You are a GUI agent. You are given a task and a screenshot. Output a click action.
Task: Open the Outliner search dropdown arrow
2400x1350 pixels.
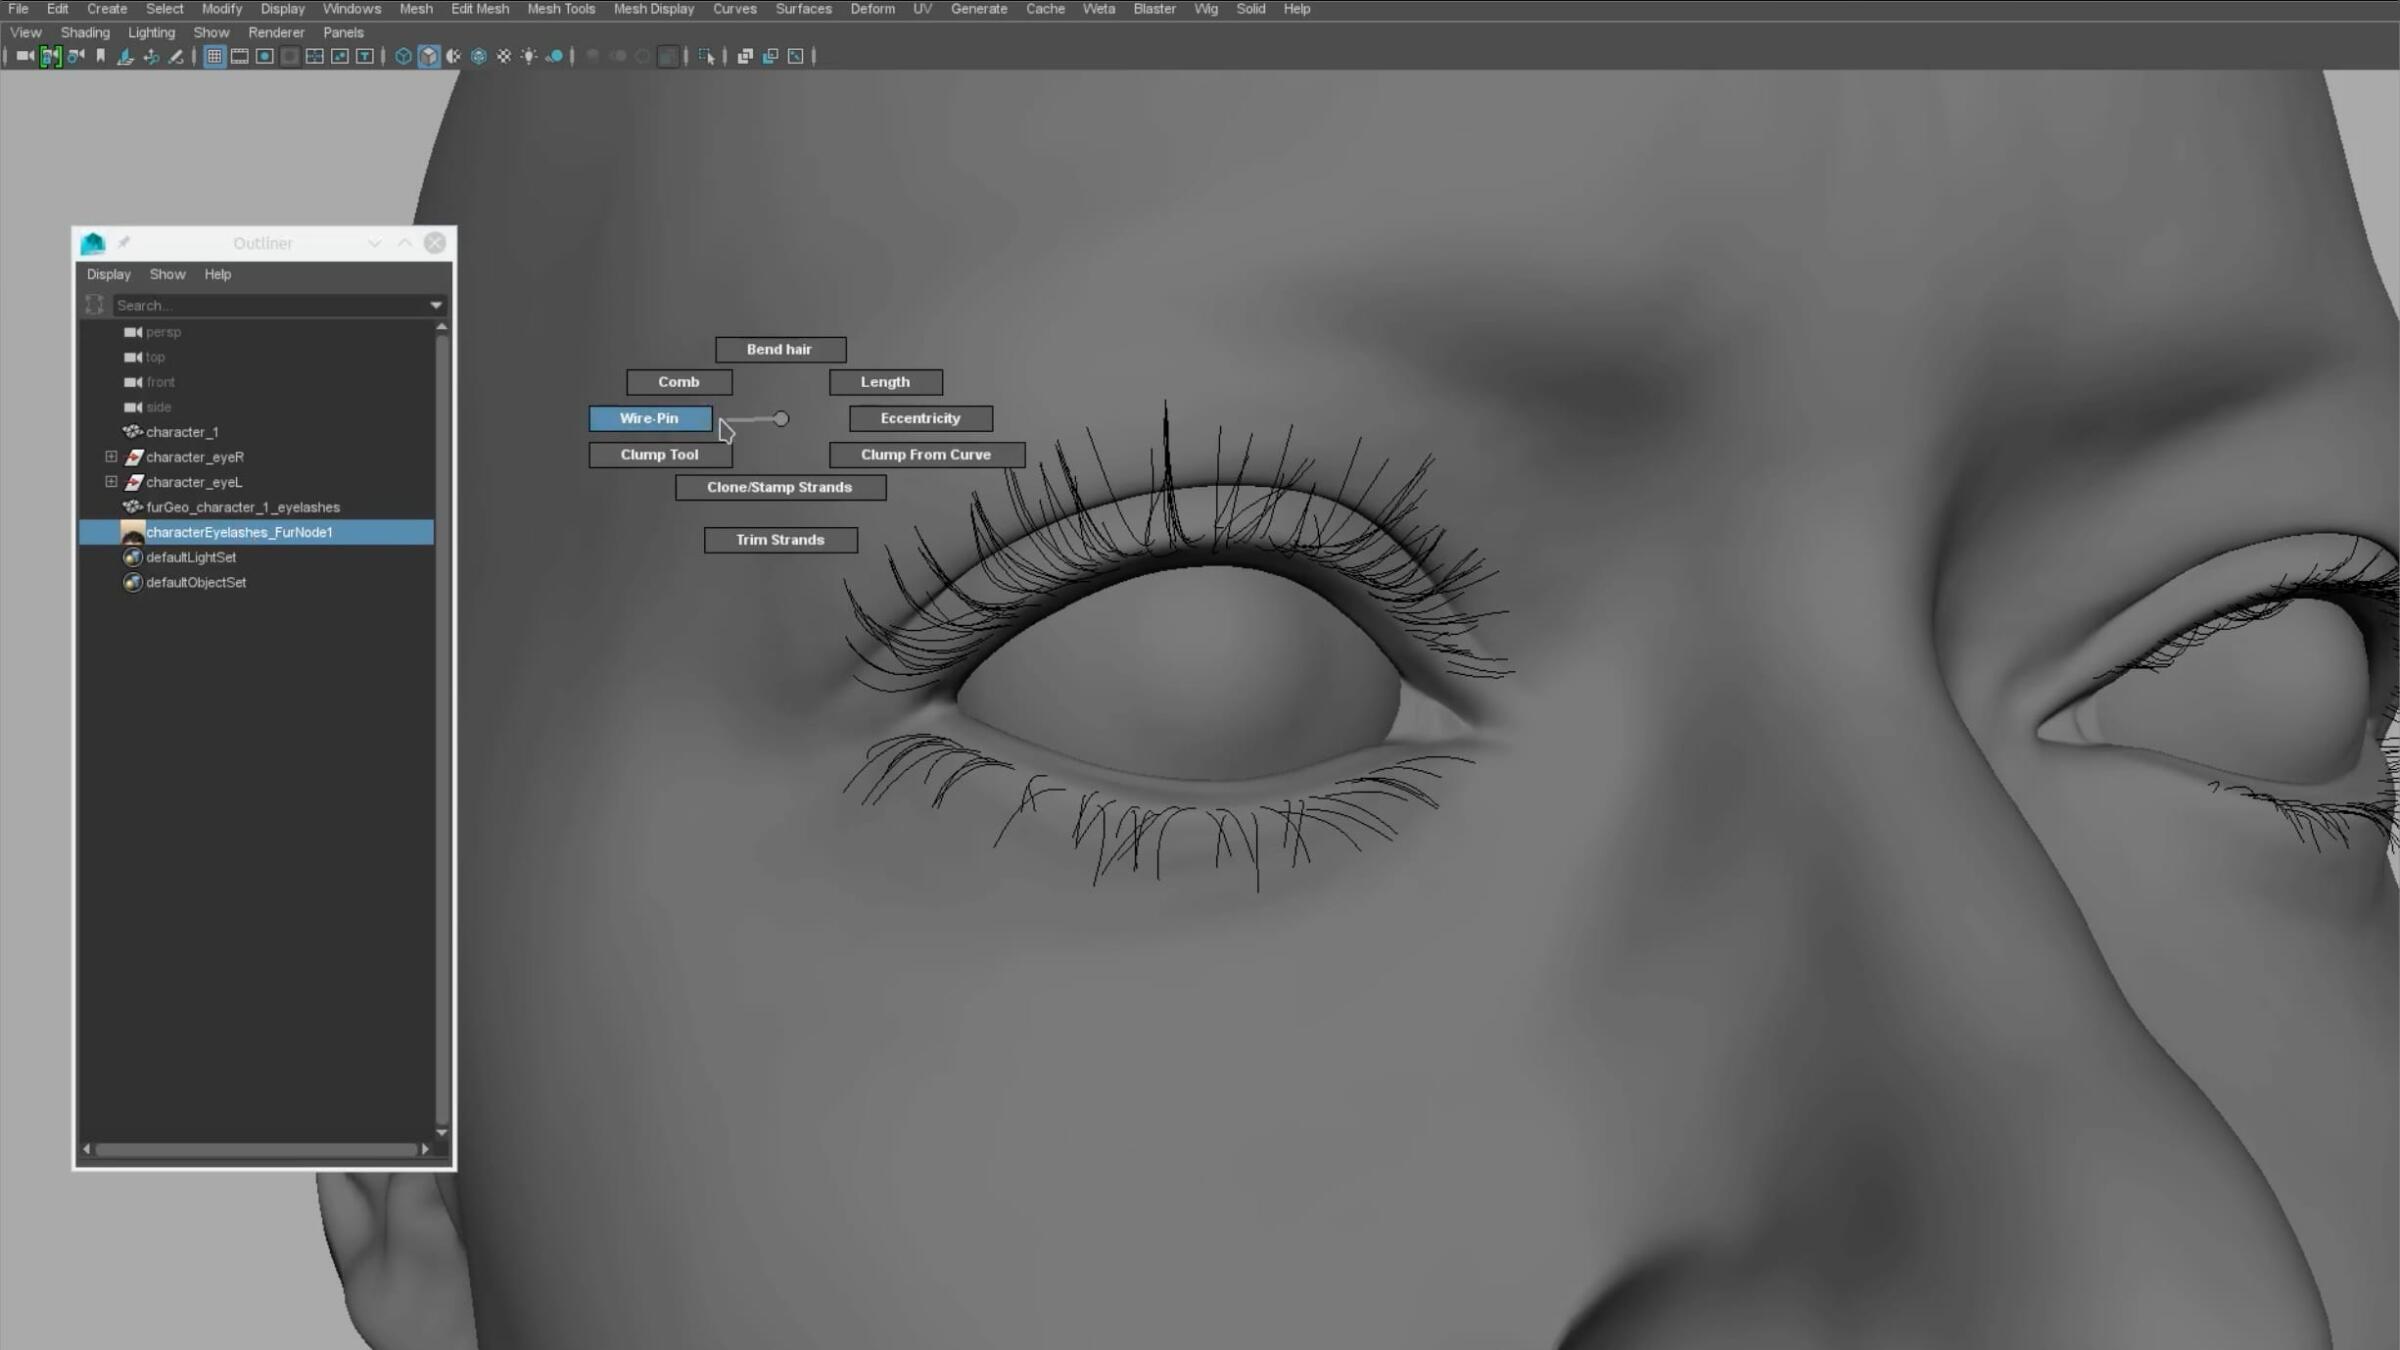click(x=436, y=305)
